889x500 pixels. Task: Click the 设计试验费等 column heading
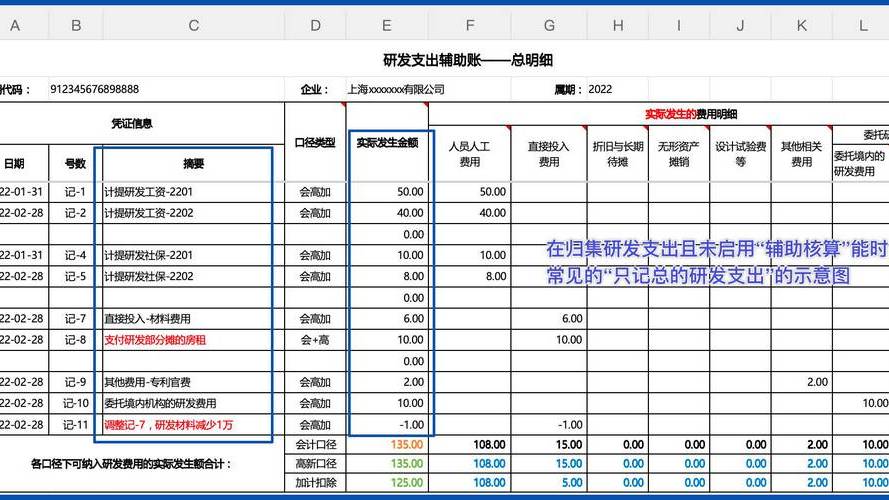coord(740,154)
